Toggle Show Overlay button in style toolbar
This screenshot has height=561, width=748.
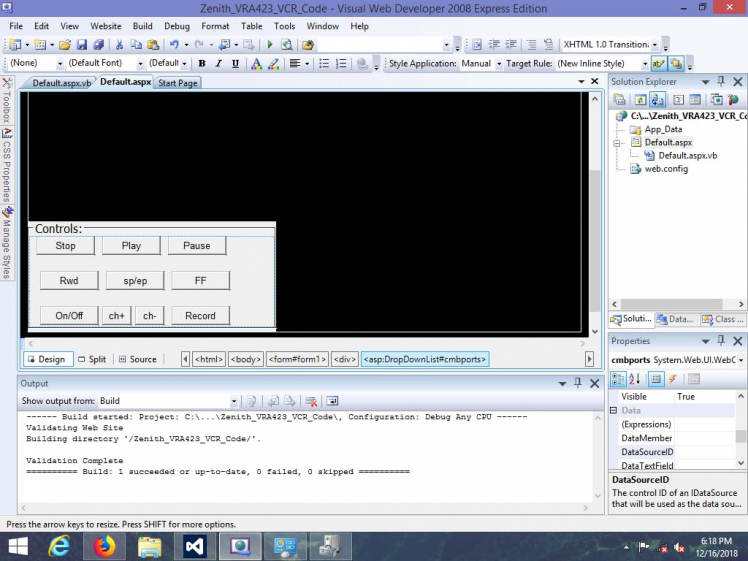click(675, 63)
